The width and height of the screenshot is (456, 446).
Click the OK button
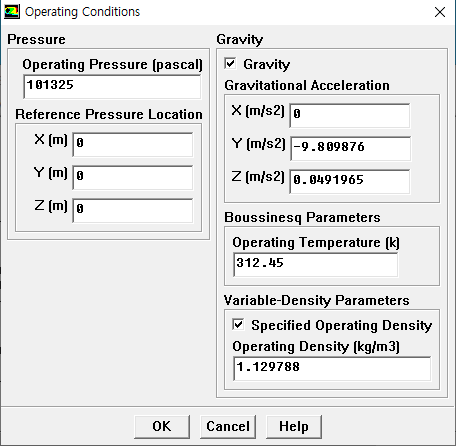(162, 426)
